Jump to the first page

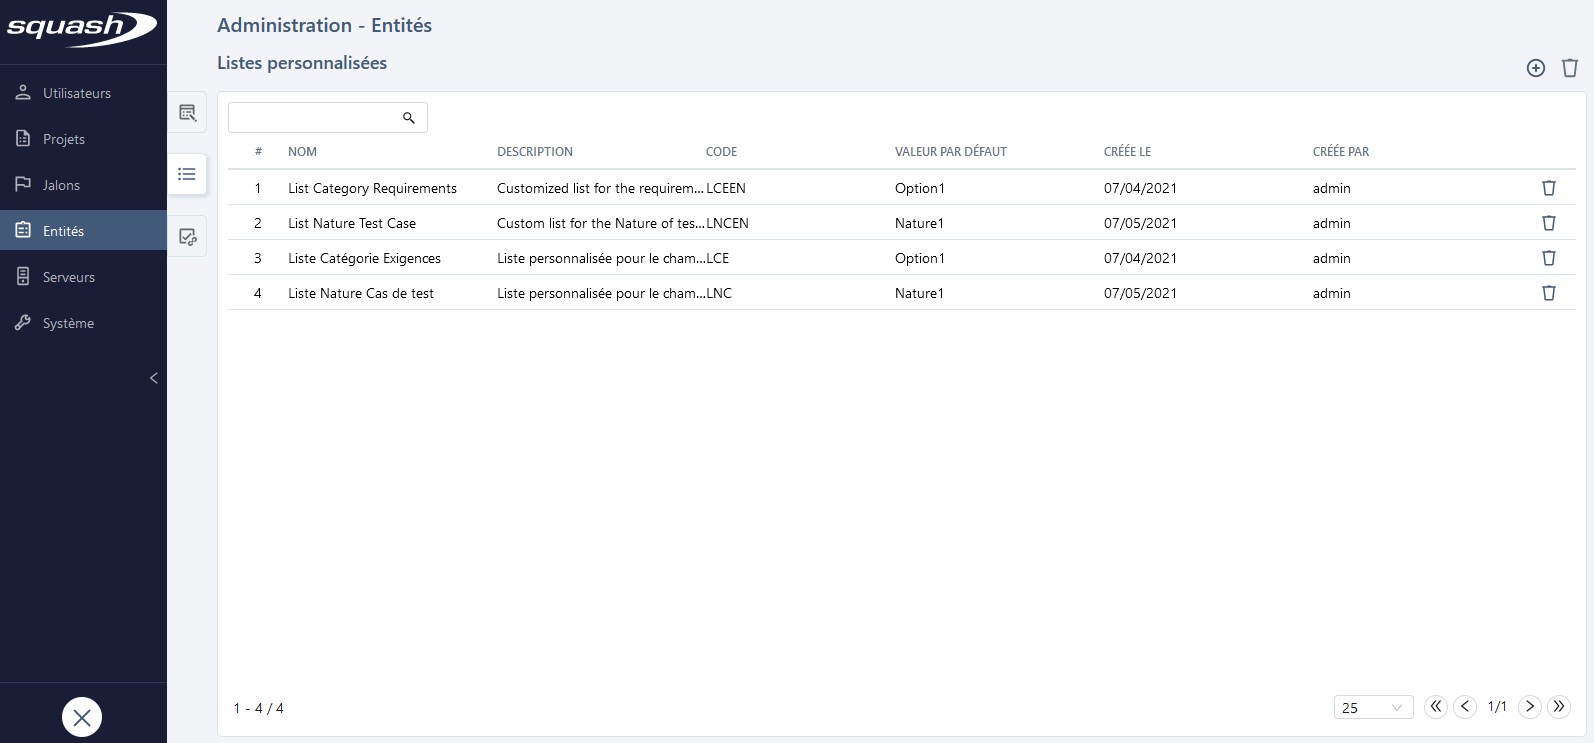pos(1435,707)
